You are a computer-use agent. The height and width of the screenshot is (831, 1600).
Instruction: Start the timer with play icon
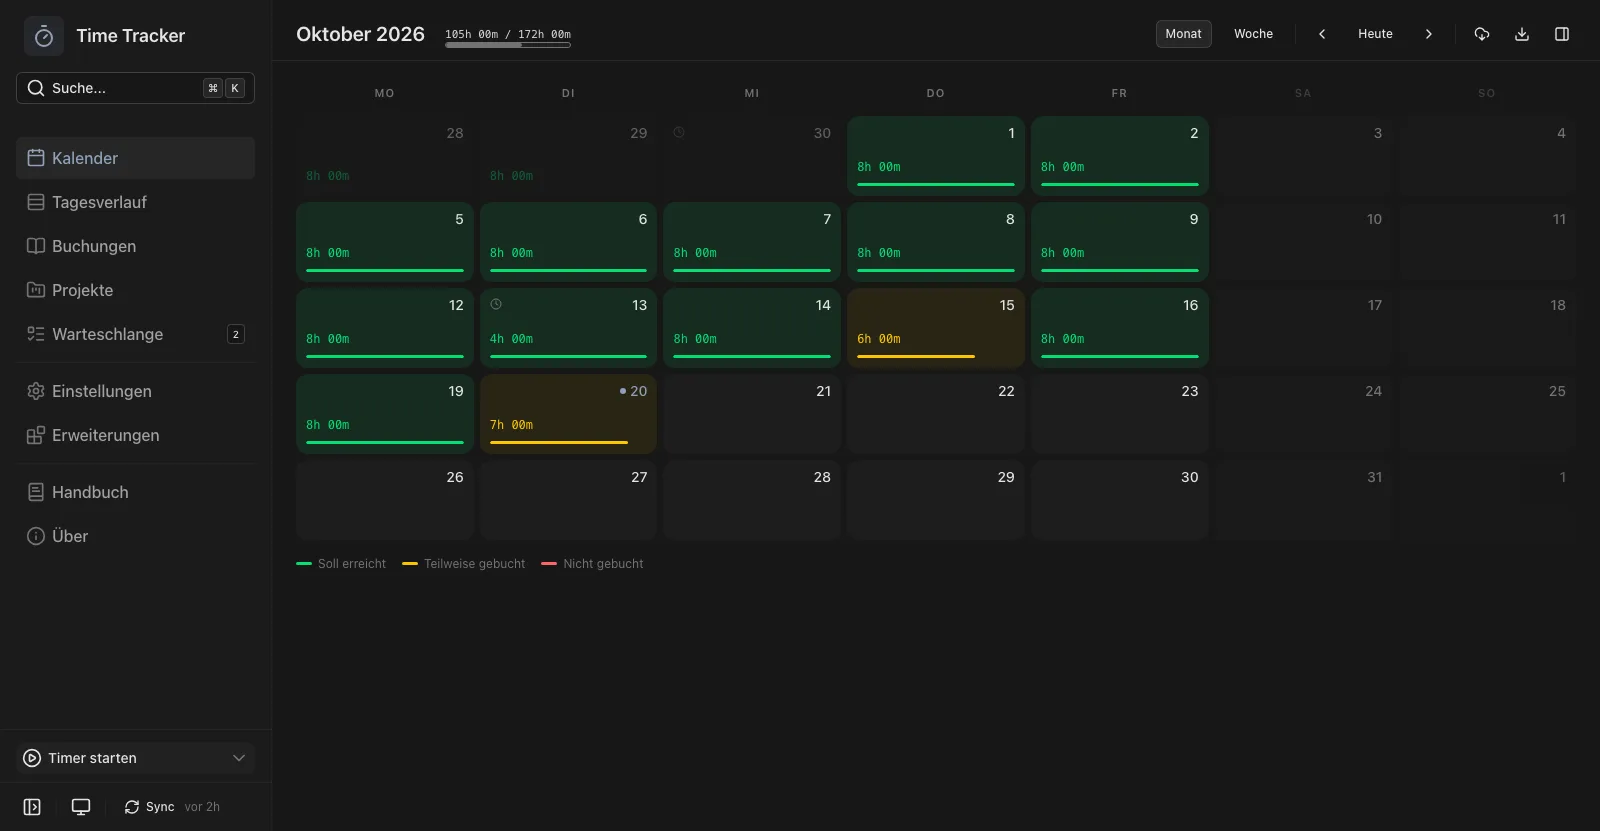(32, 758)
